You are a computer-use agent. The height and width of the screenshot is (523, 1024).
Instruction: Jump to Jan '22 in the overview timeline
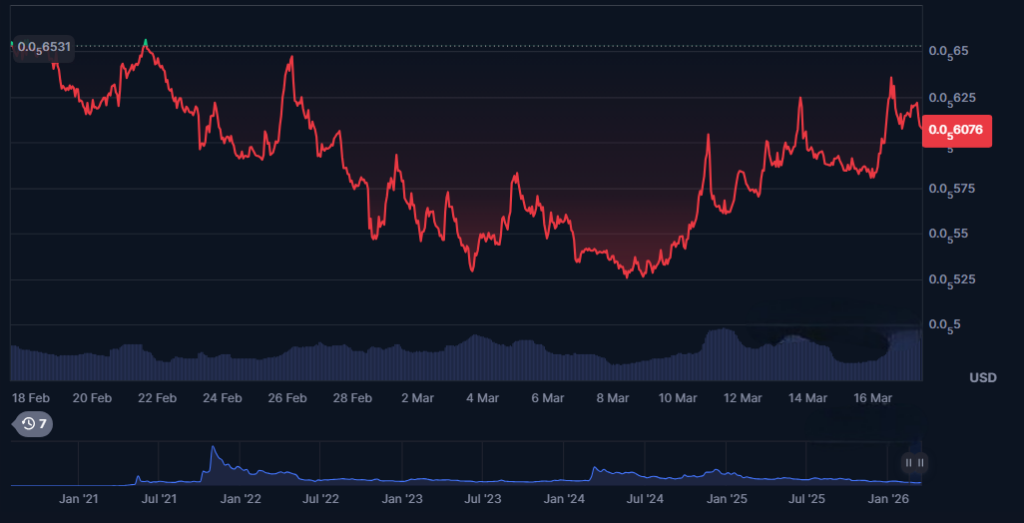click(240, 497)
